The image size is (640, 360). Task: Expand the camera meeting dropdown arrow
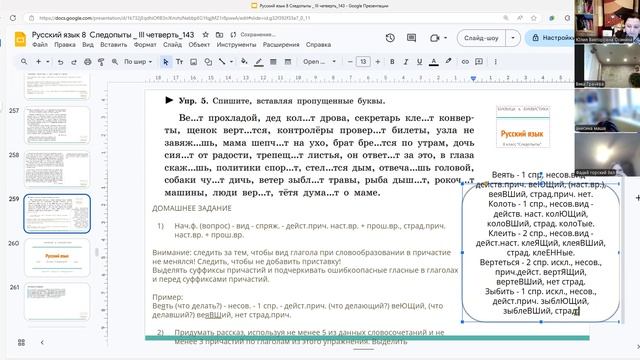[445, 38]
